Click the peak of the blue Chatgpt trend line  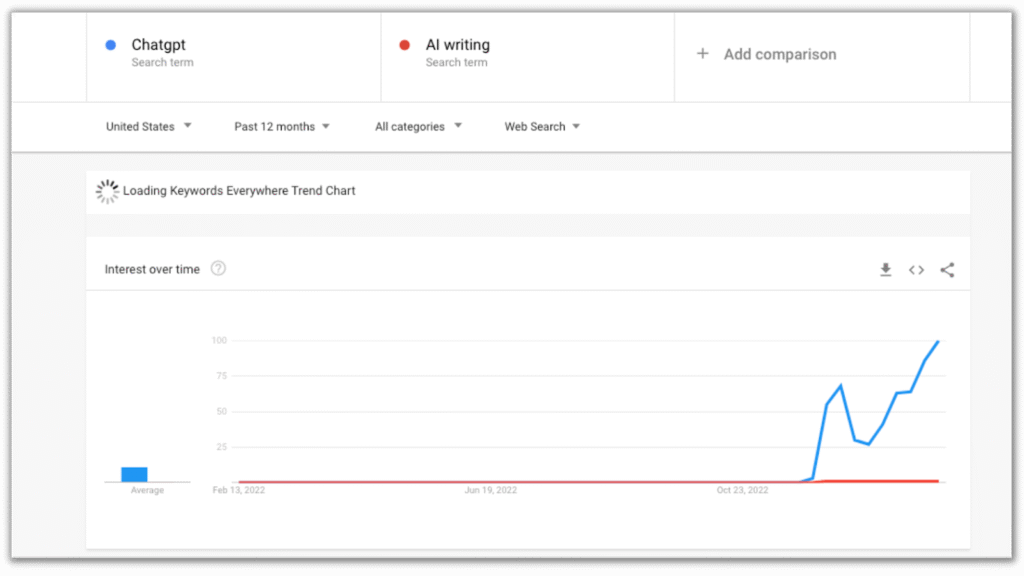click(936, 342)
